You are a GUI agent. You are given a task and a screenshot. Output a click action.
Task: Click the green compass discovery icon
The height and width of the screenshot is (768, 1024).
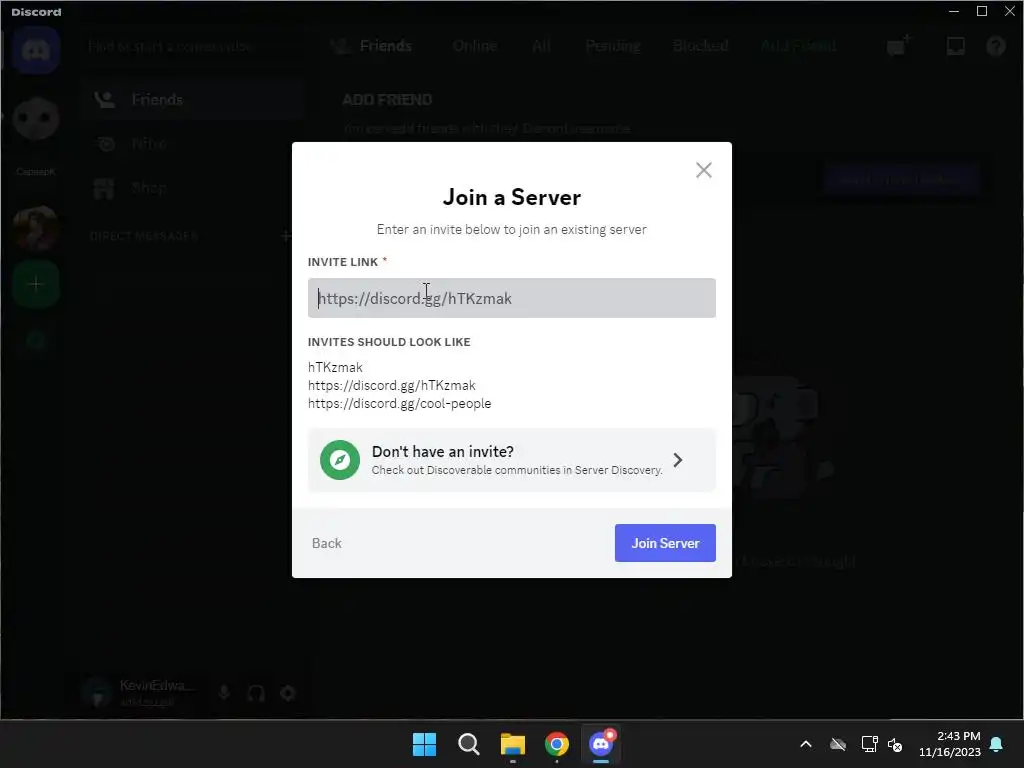click(340, 460)
